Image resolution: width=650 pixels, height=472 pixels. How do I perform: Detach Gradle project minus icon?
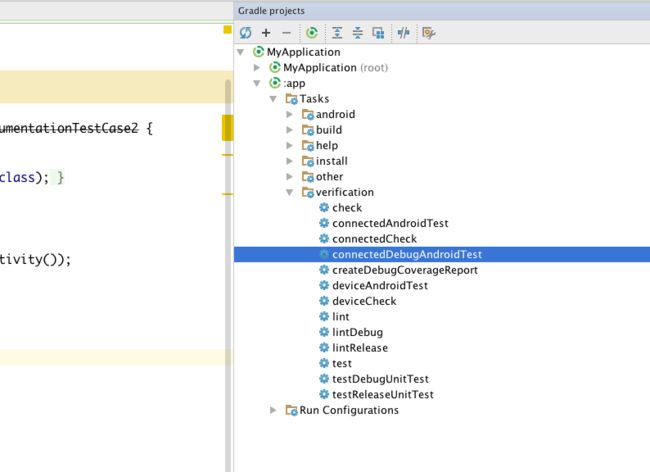click(286, 33)
